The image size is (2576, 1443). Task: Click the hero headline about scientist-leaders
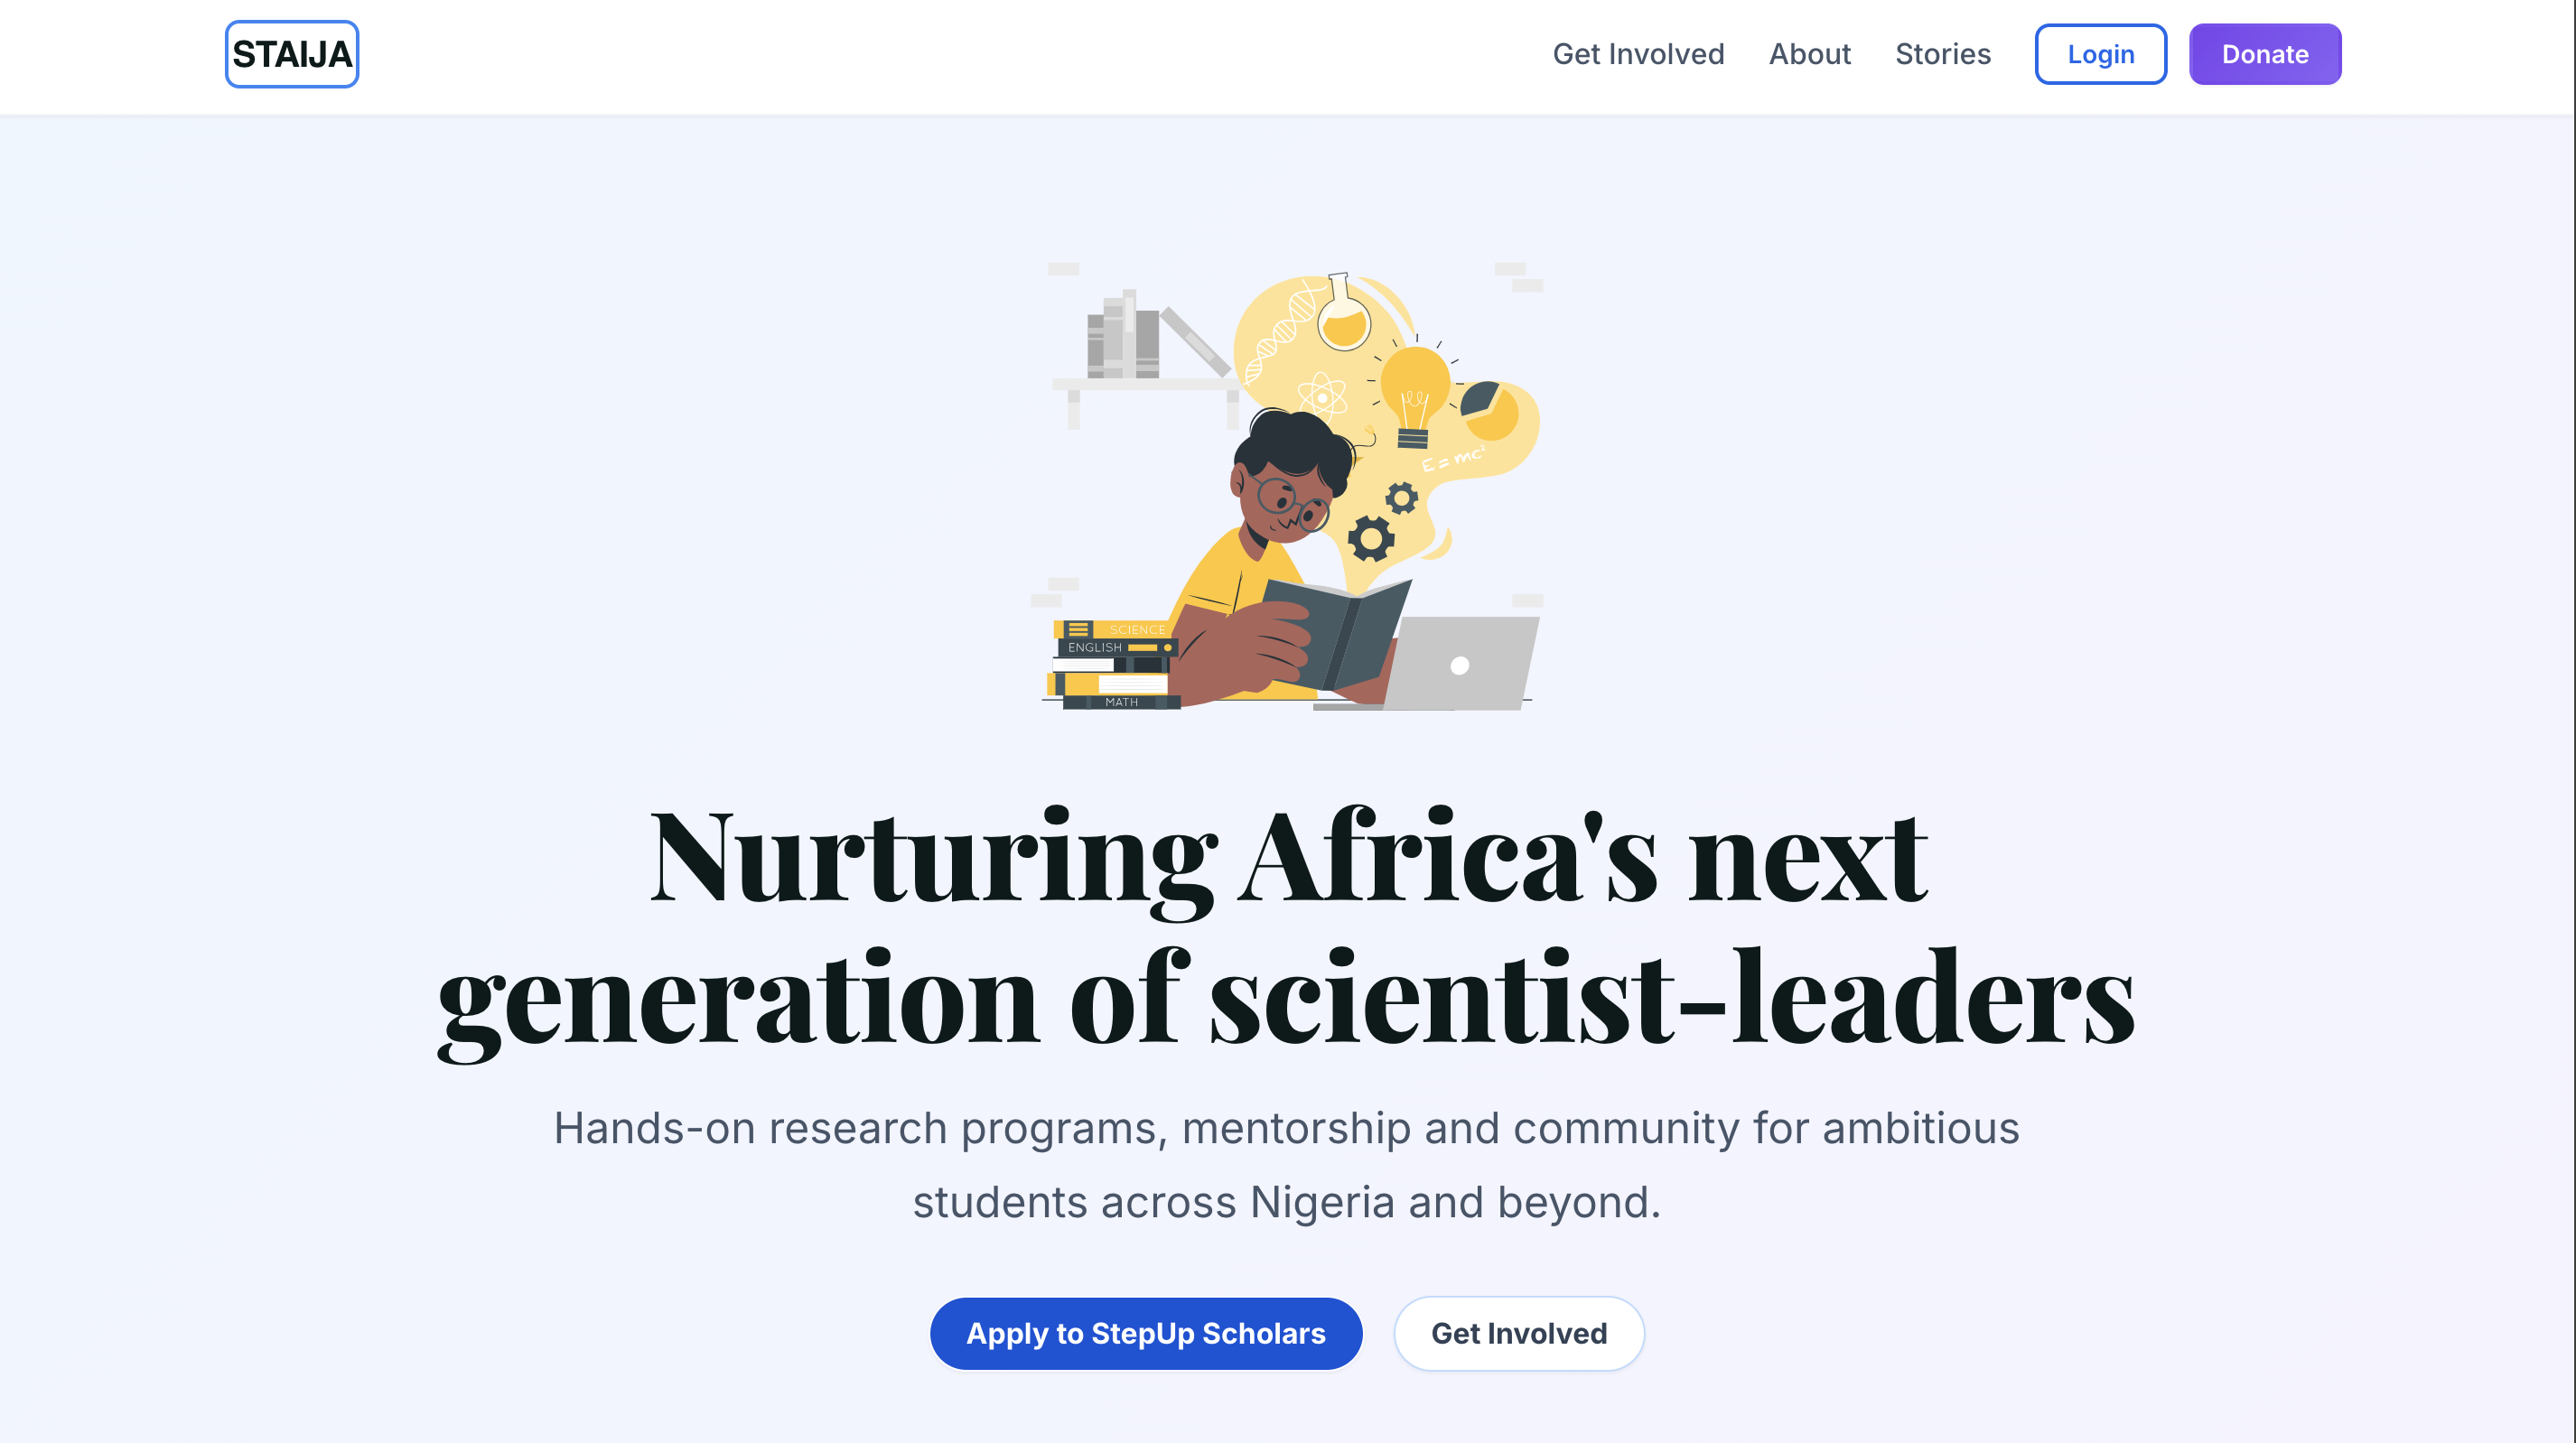pos(1287,930)
